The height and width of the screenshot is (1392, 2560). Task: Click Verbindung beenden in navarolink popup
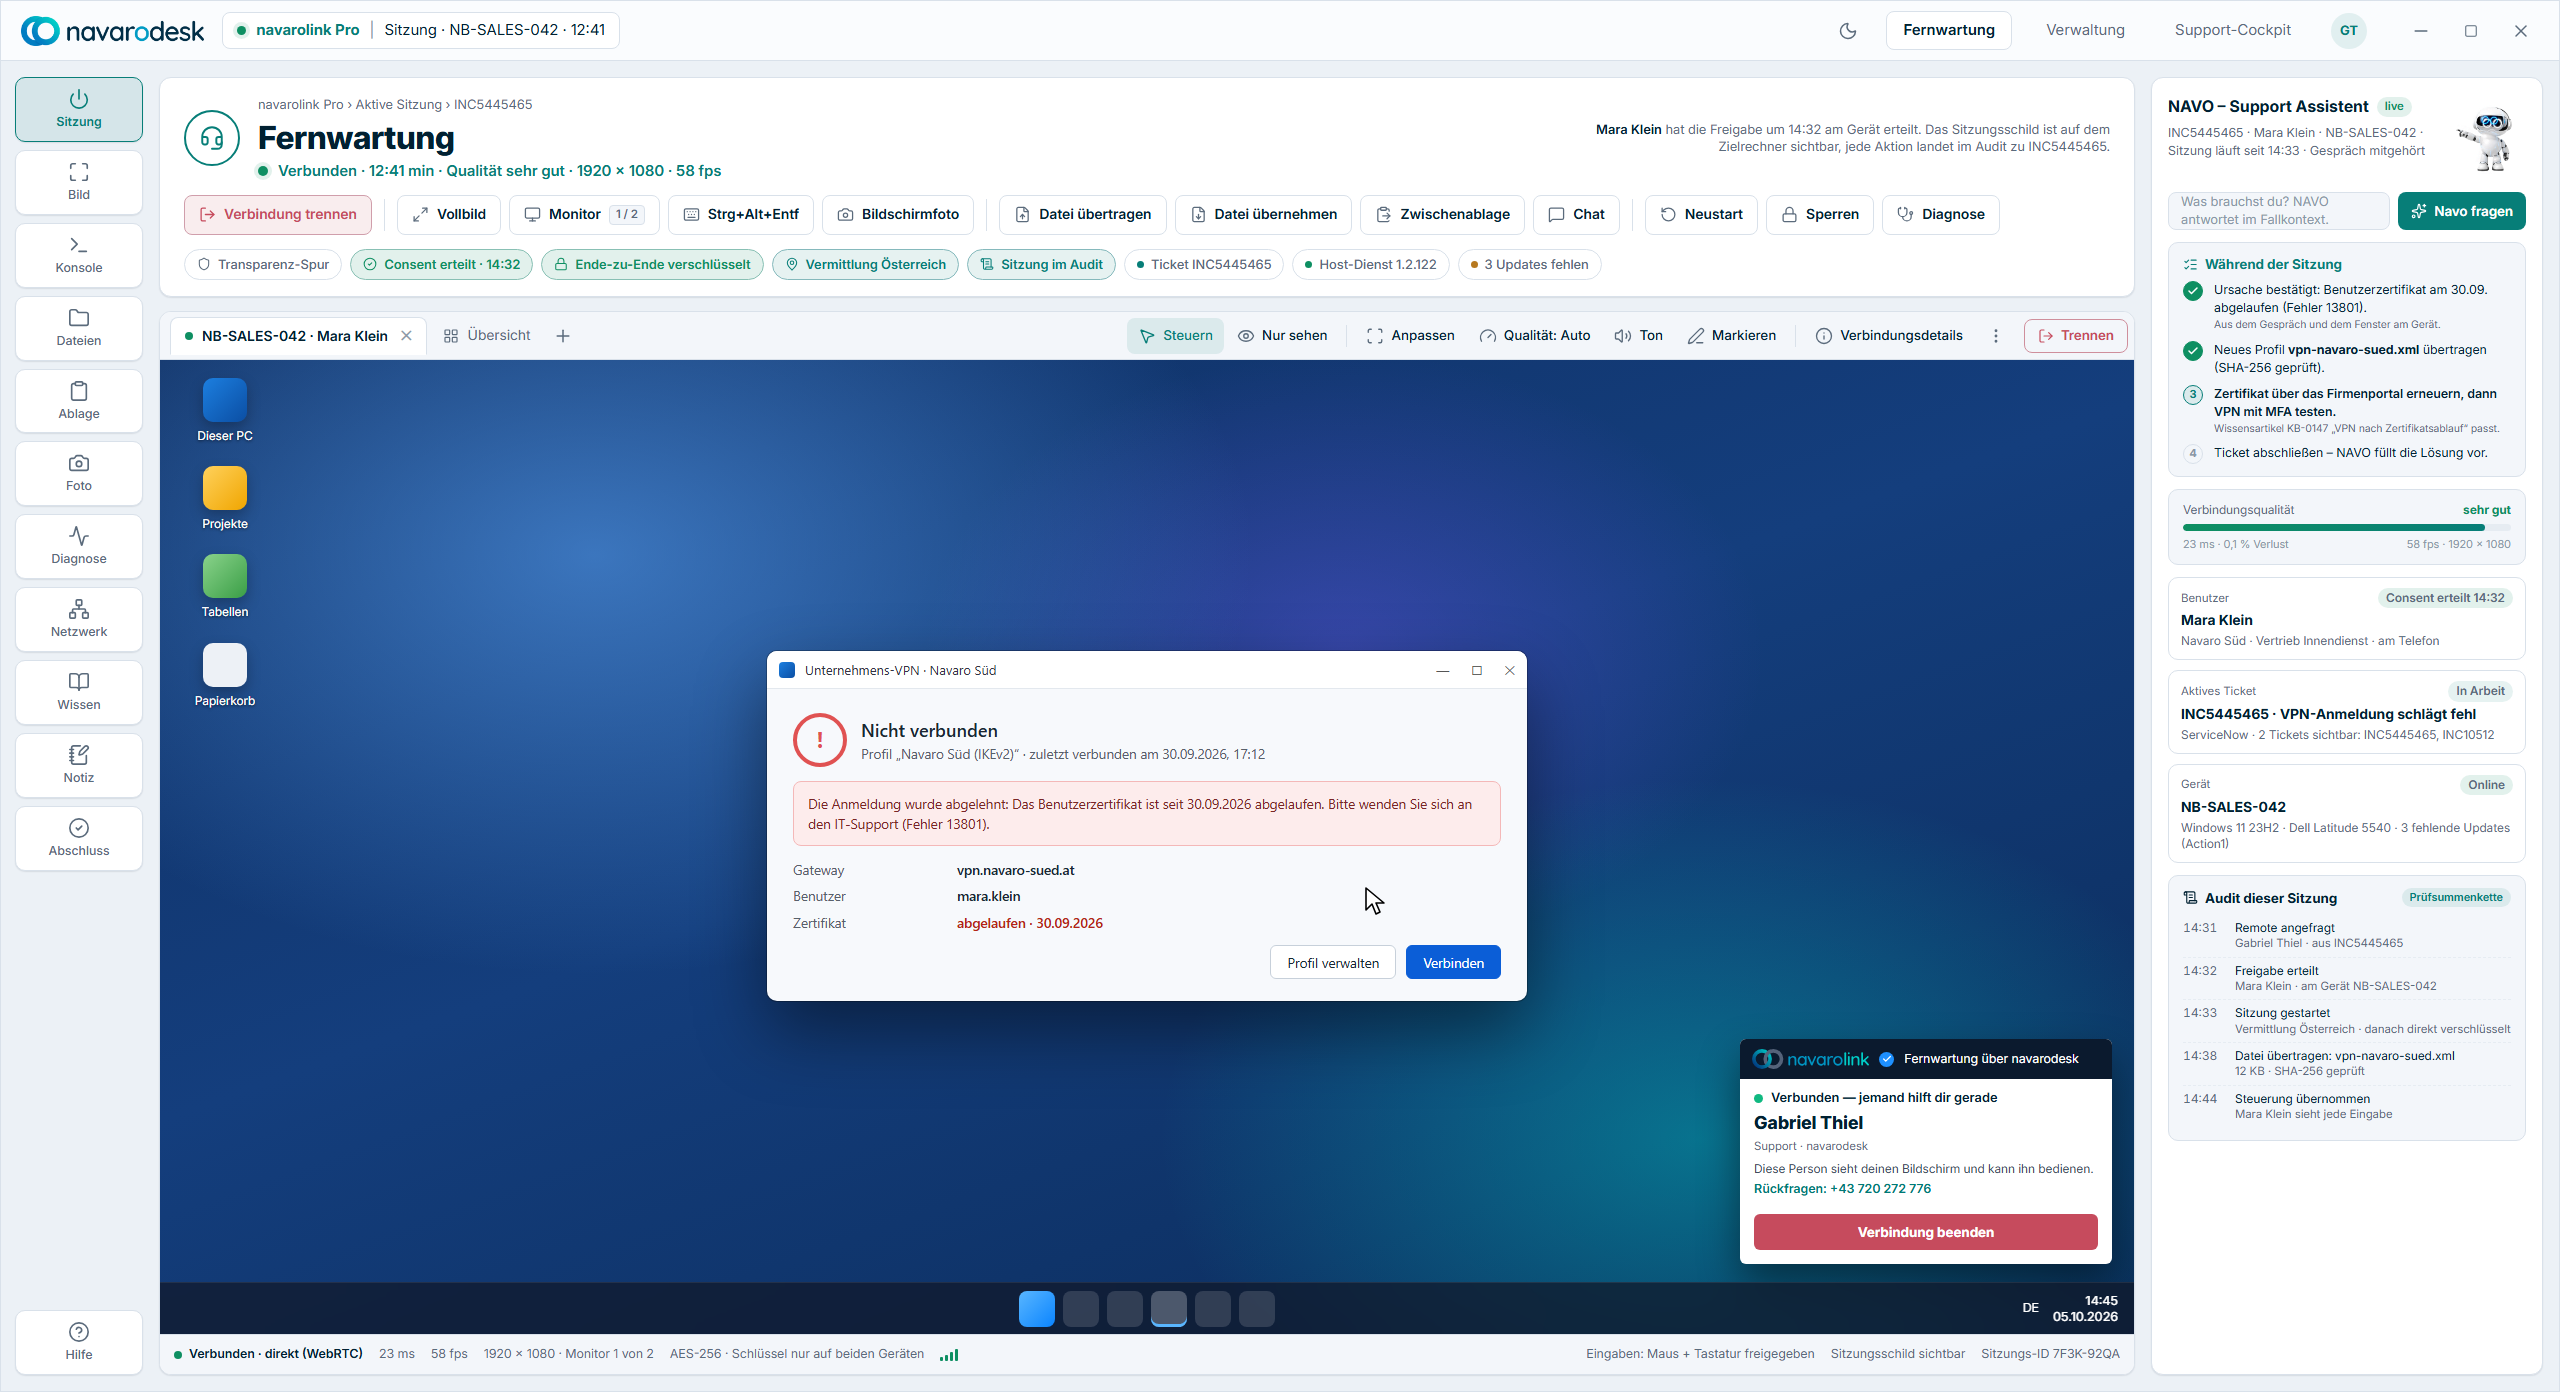pos(1925,1232)
